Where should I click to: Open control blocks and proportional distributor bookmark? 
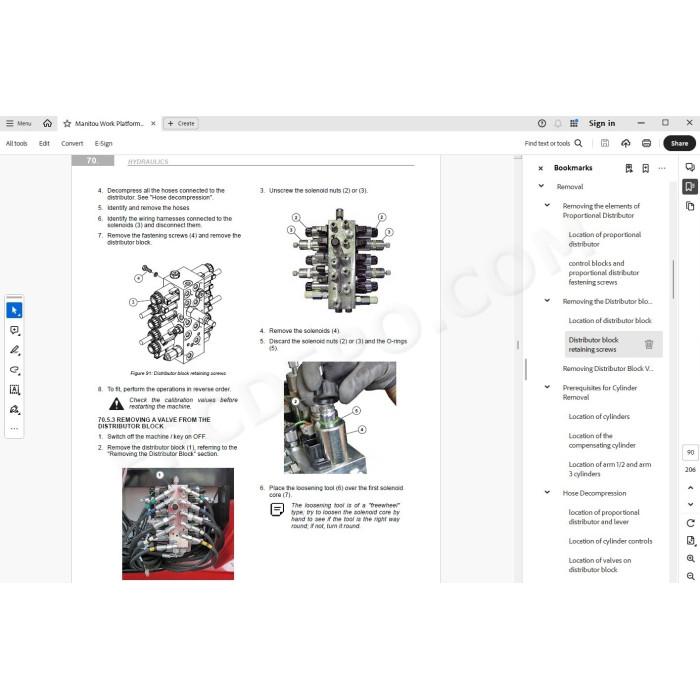pyautogui.click(x=604, y=273)
